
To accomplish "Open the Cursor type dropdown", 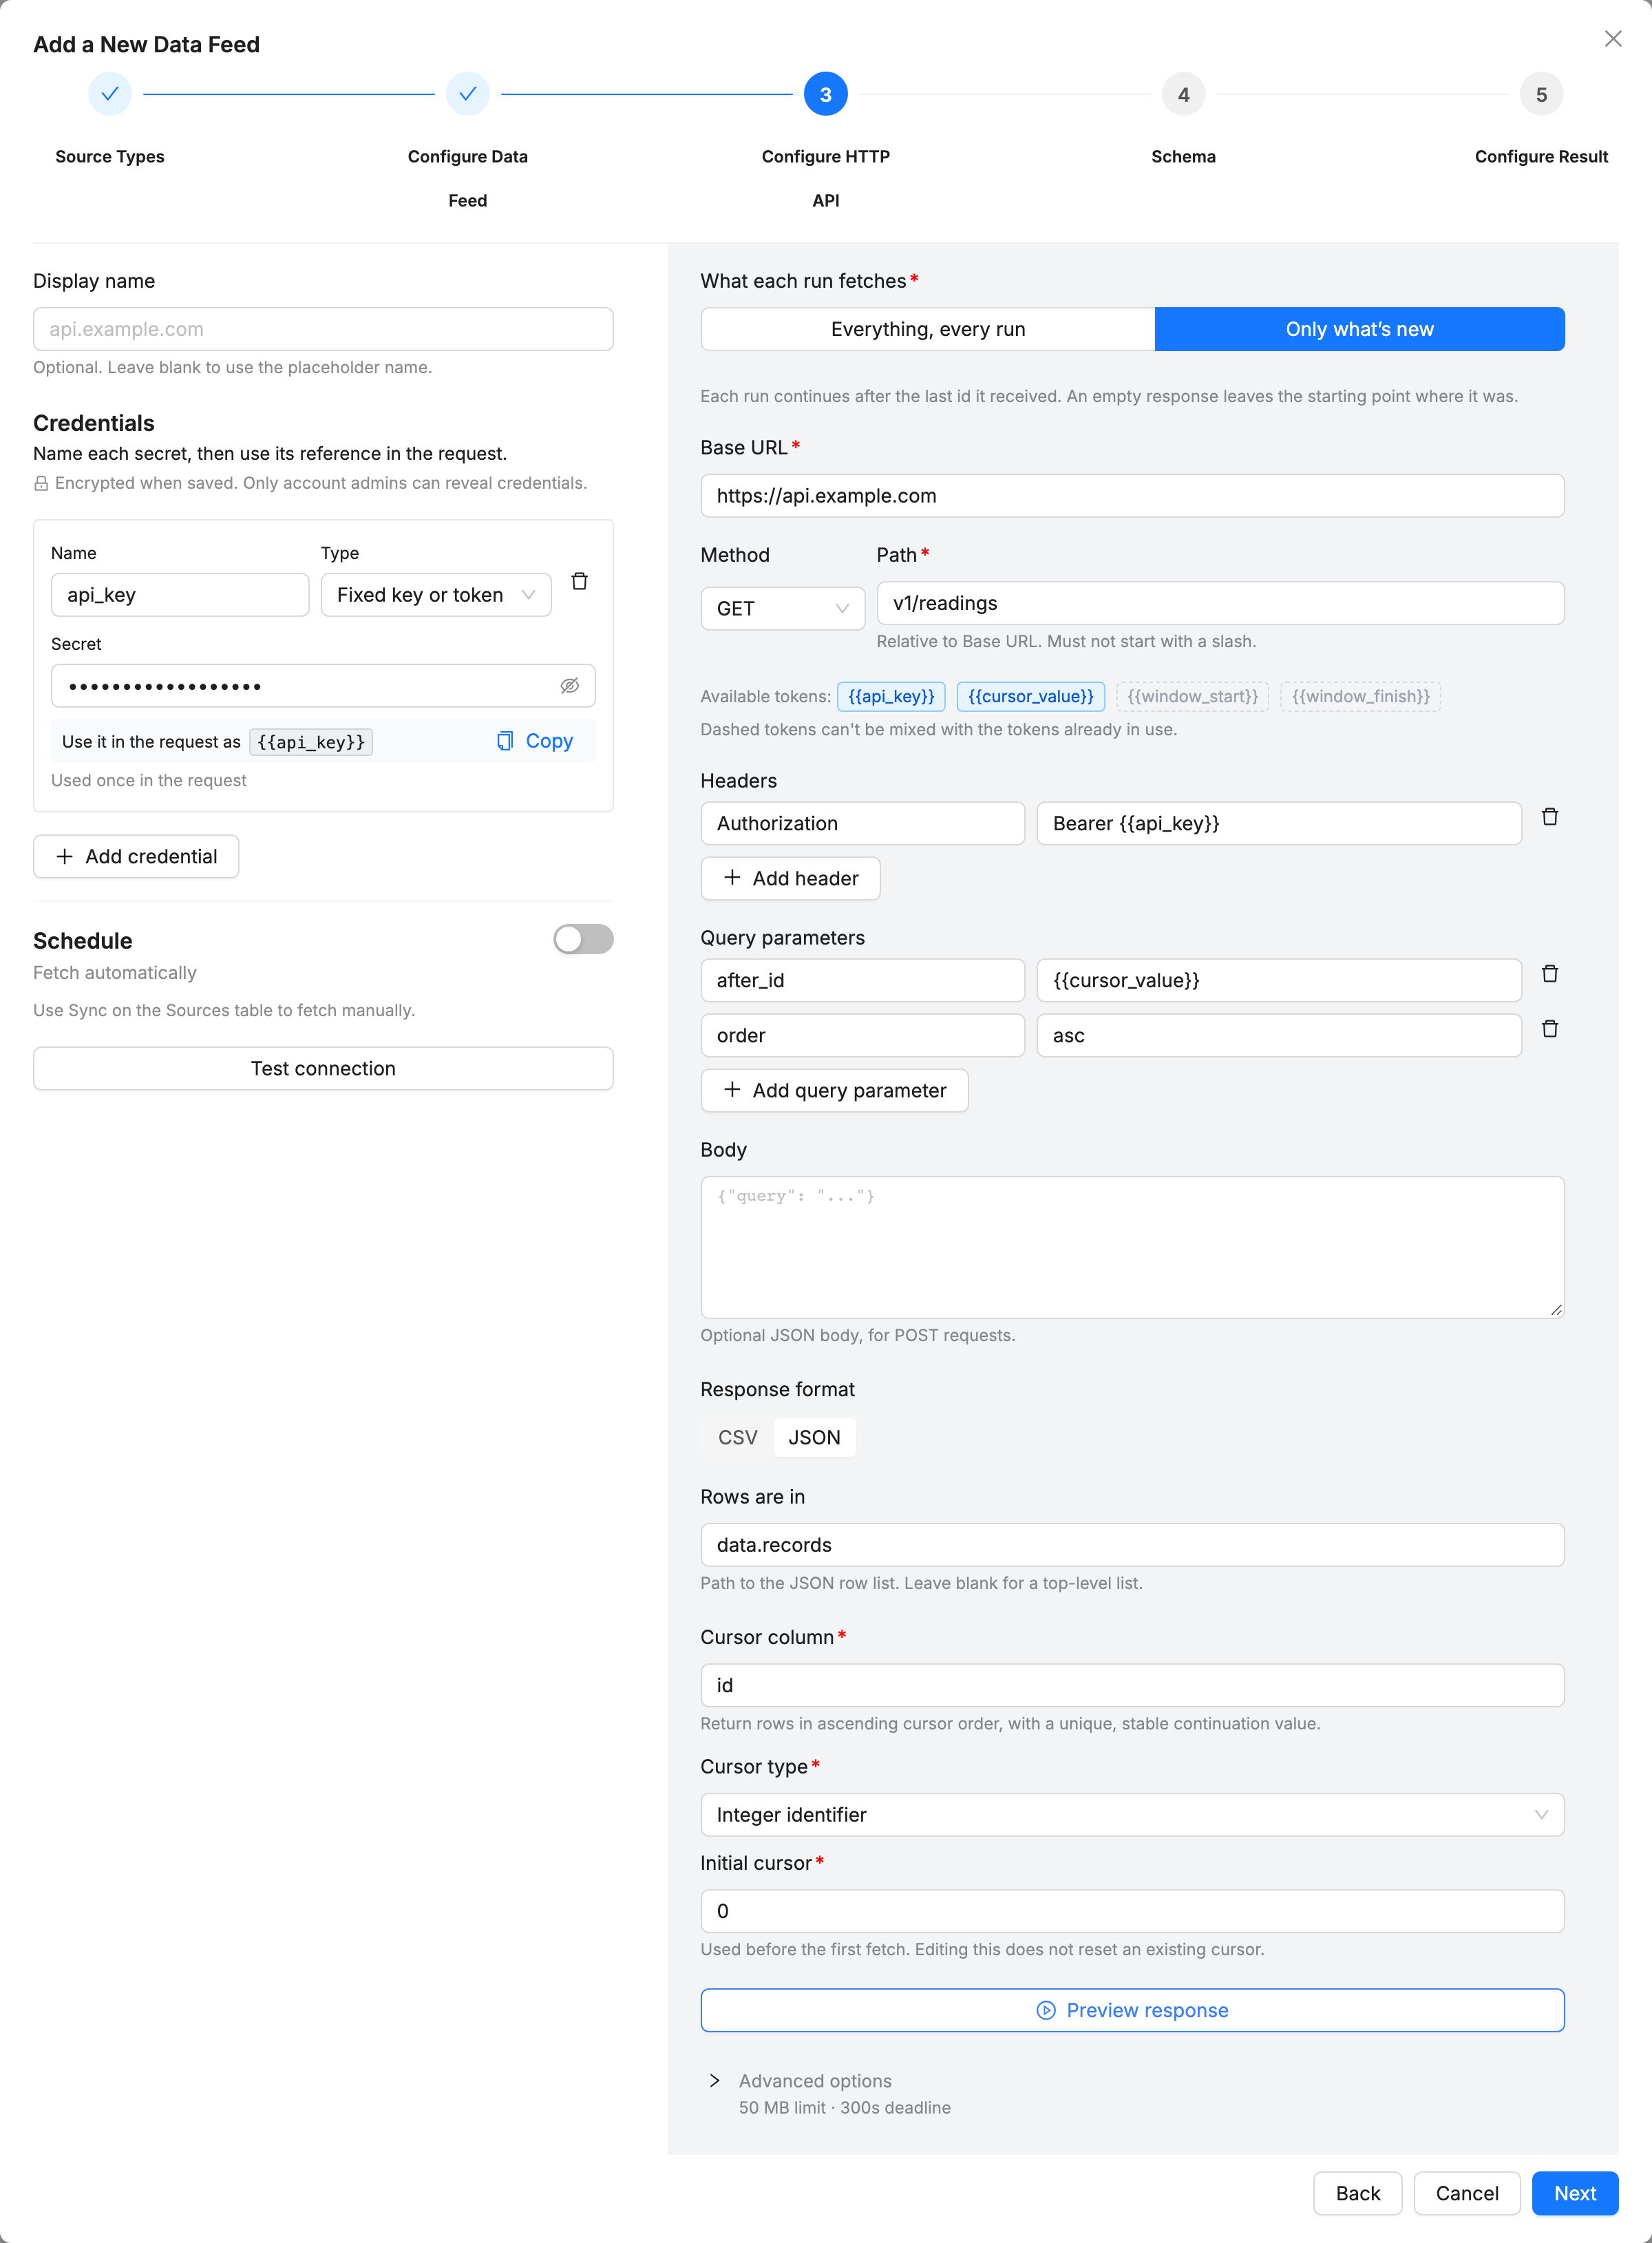I will [x=1132, y=1815].
